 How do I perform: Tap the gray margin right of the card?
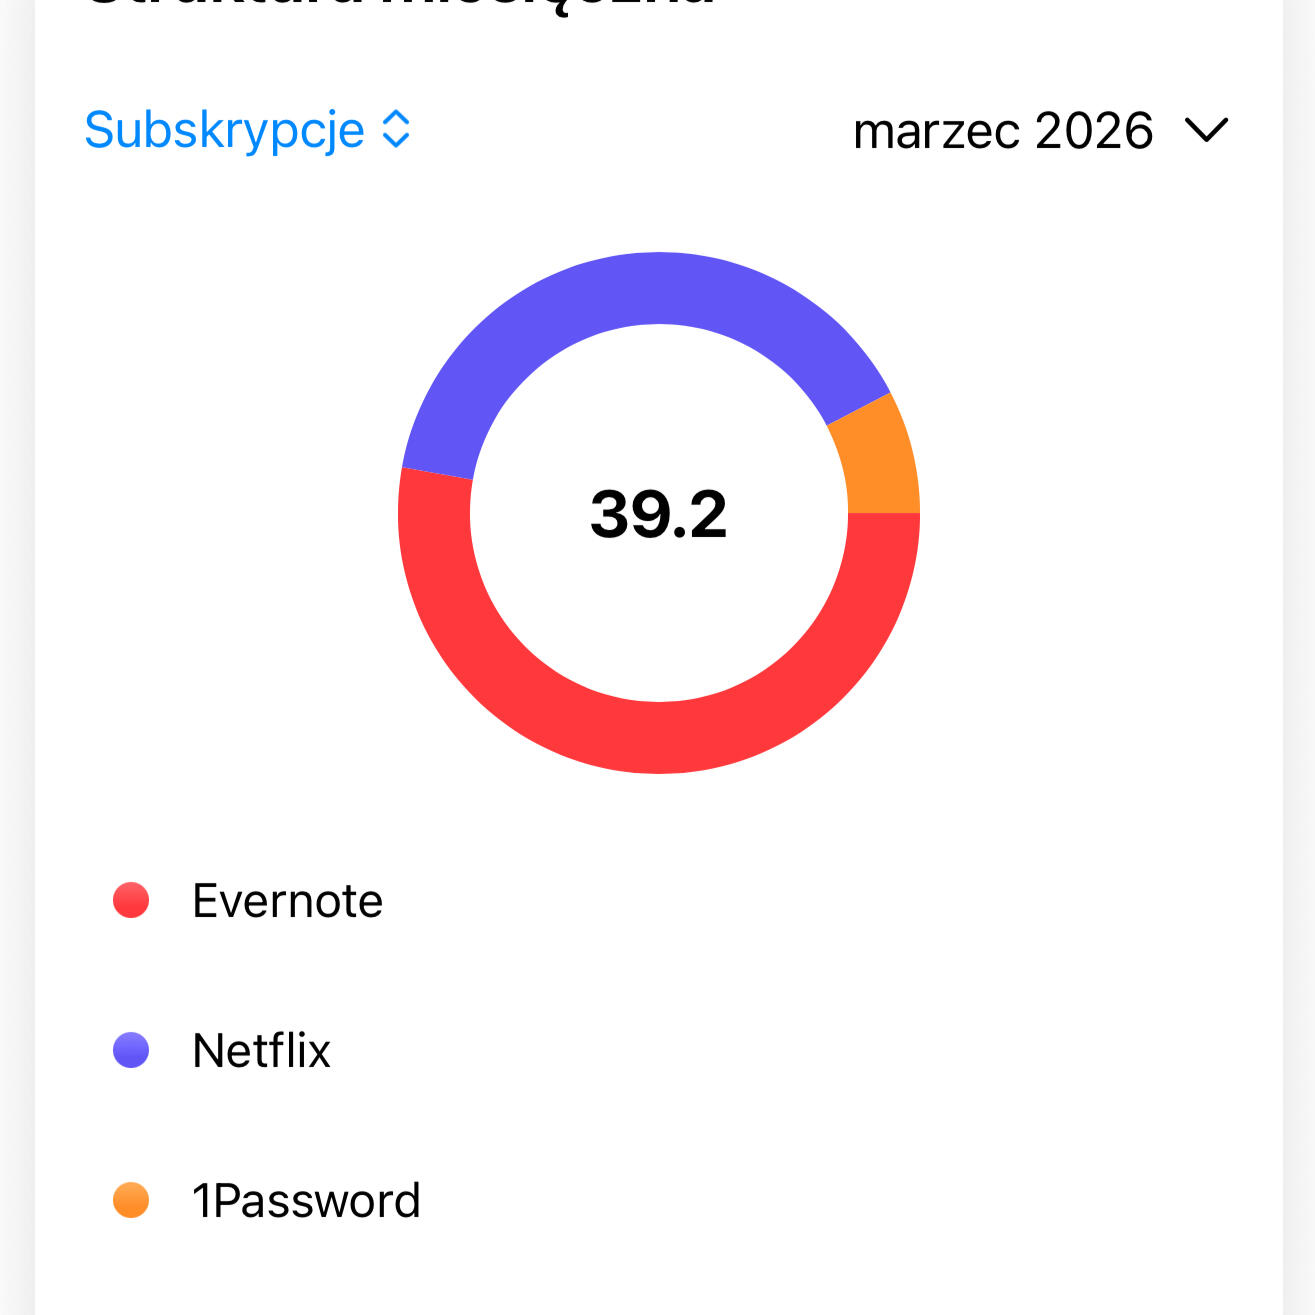(x=1299, y=650)
